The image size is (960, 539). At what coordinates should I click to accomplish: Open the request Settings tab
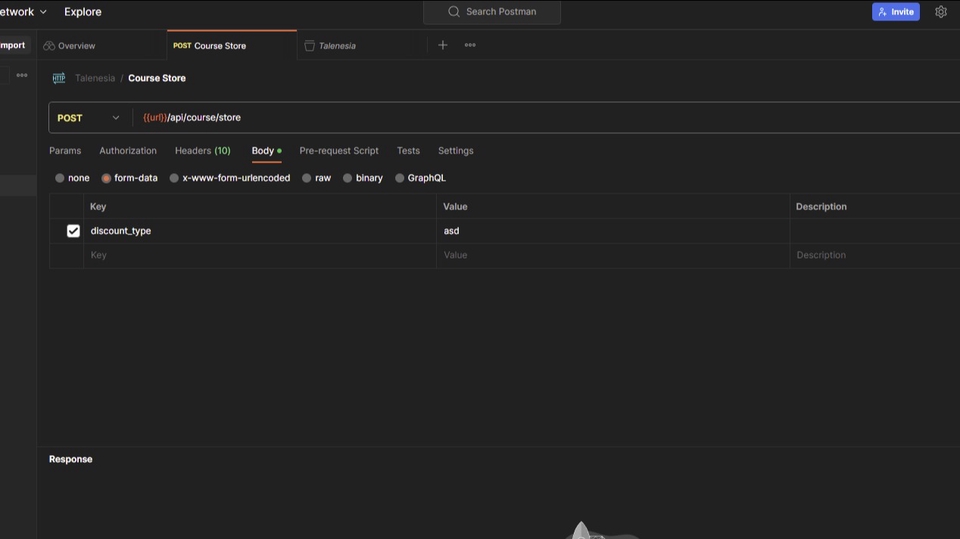pos(456,151)
